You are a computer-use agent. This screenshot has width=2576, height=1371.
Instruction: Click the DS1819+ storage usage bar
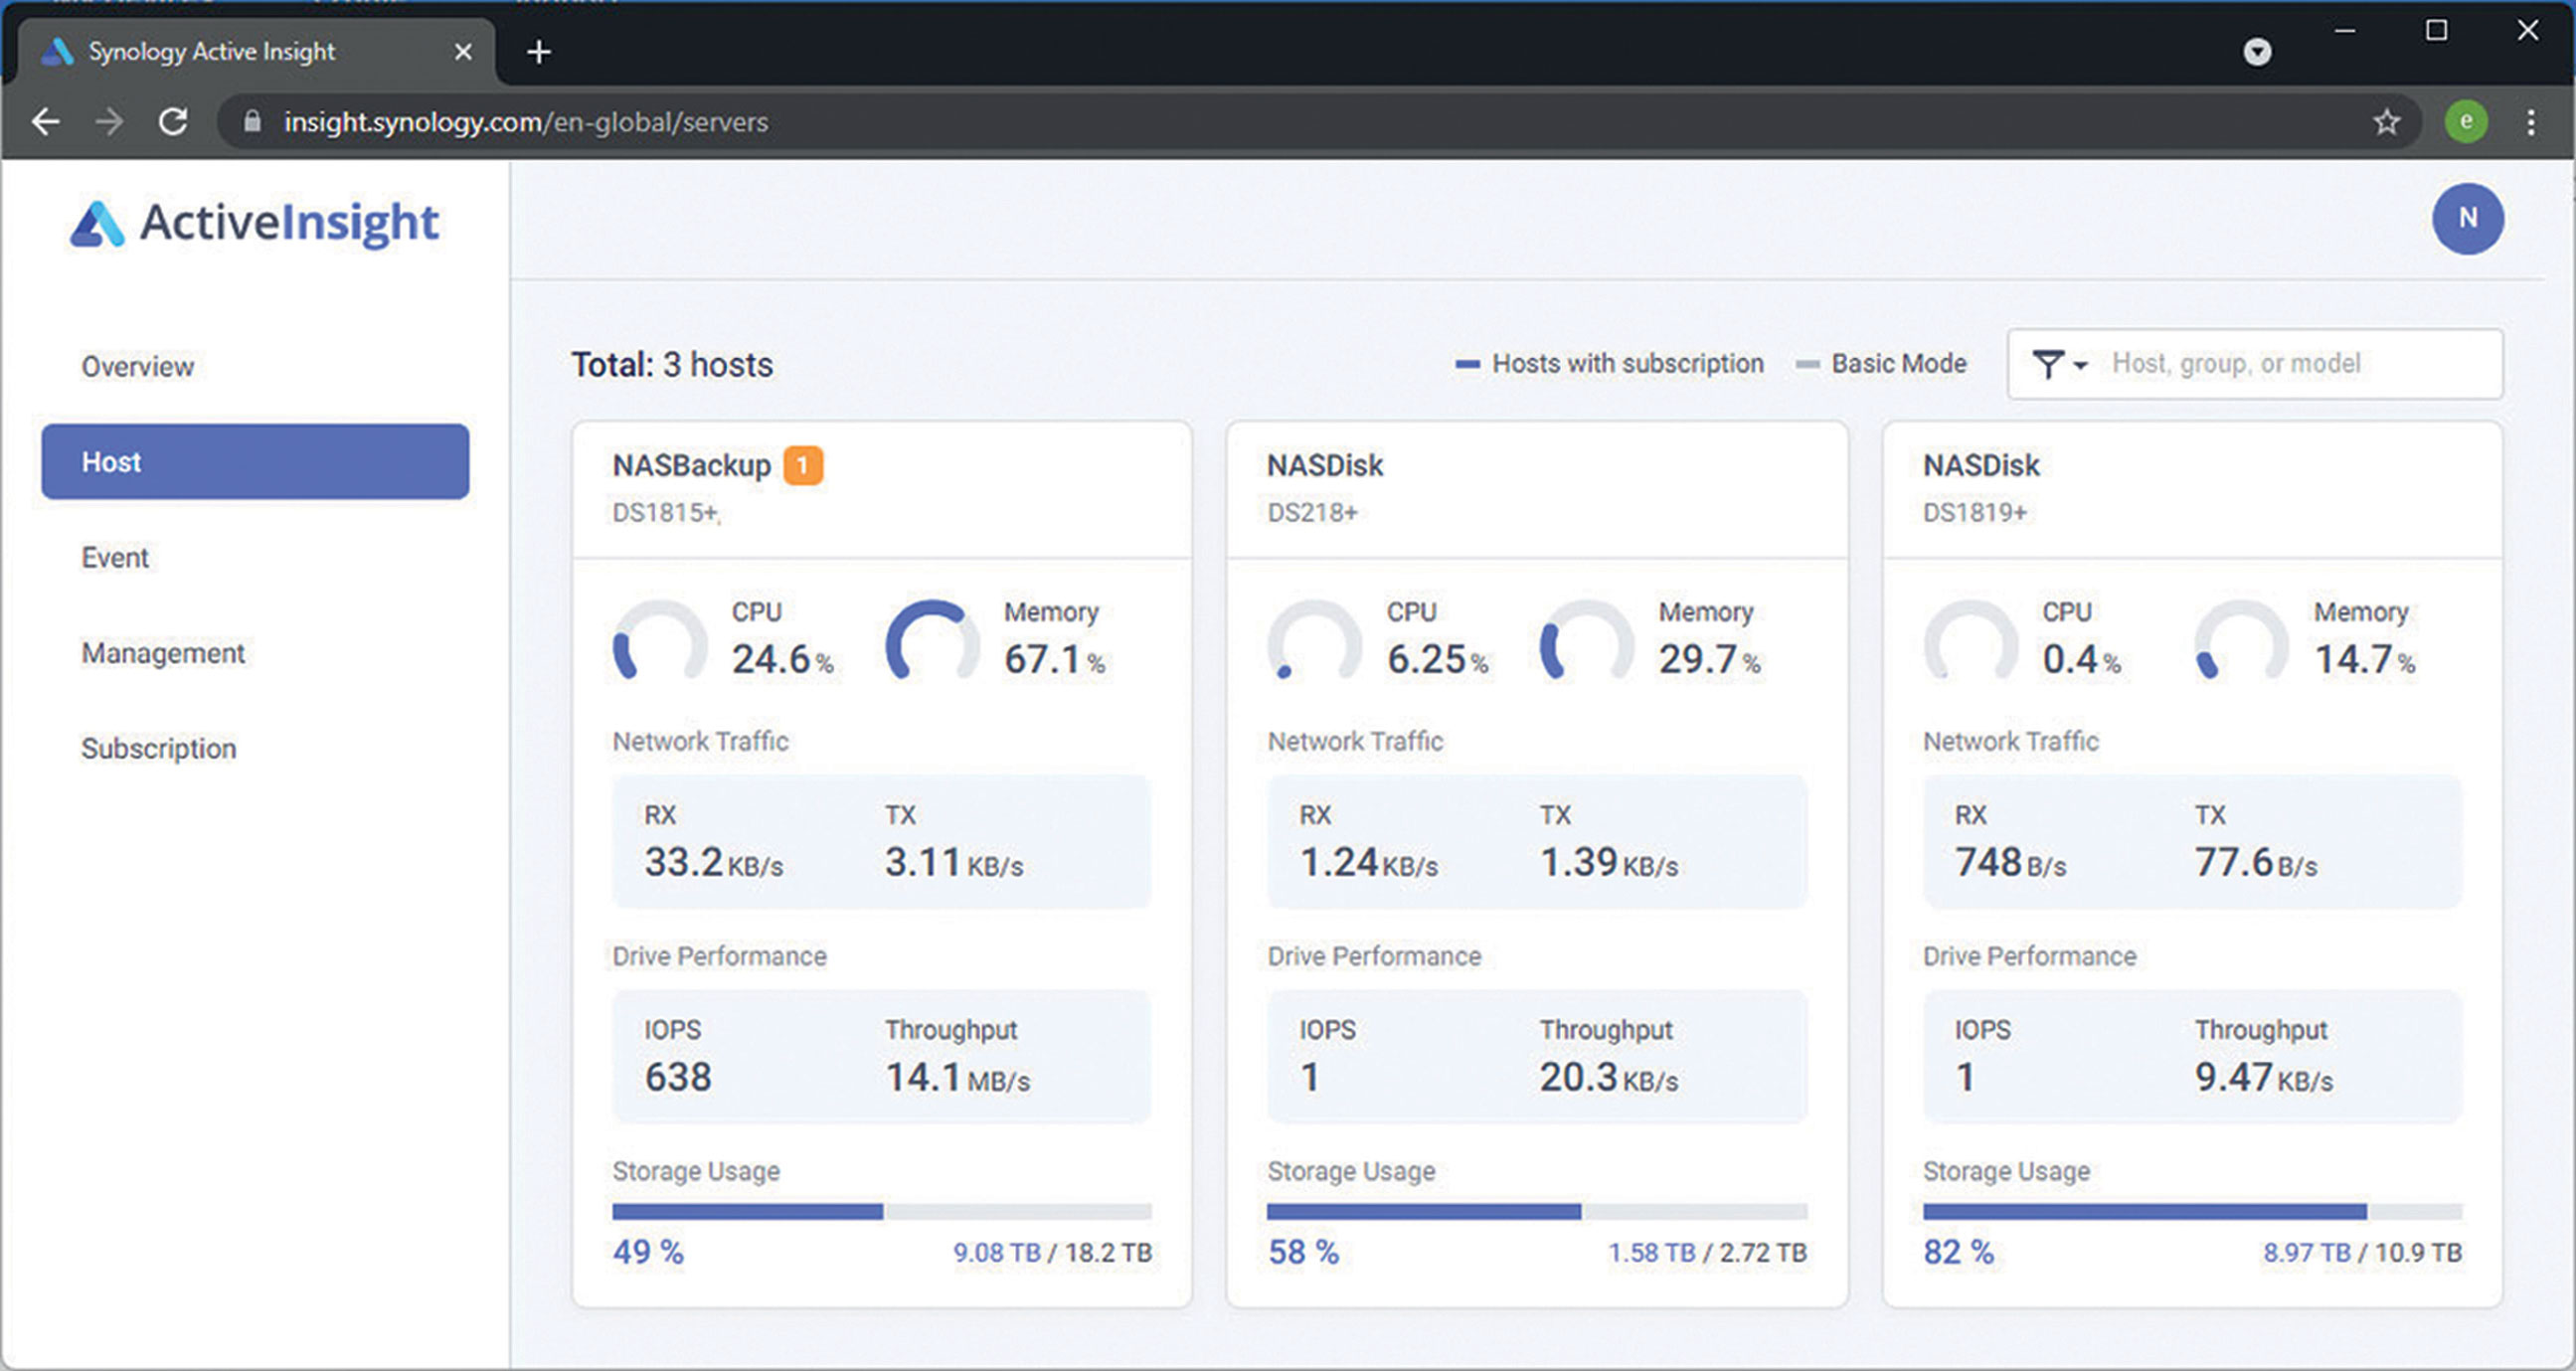tap(2193, 1211)
